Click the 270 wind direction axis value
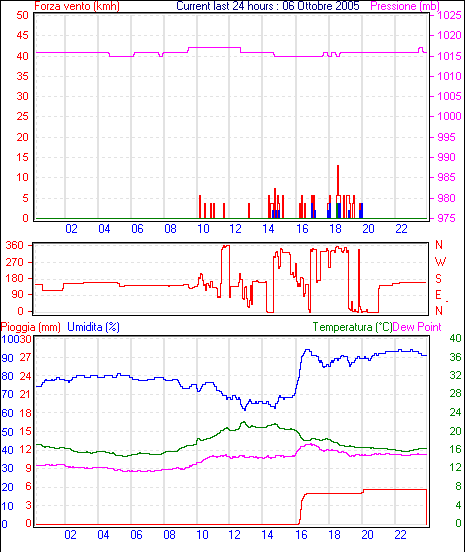Viewport: 466px width, 552px height. (x=15, y=262)
